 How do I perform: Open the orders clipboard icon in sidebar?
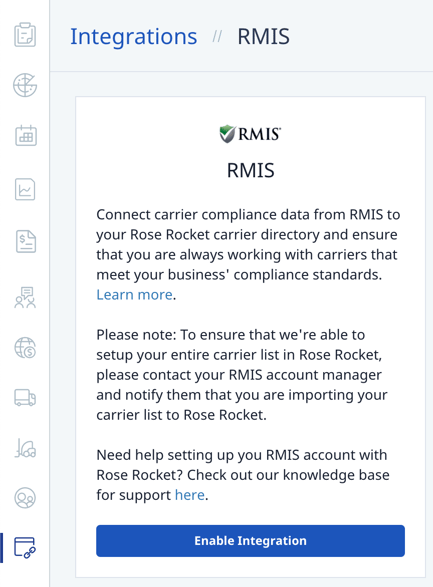[x=25, y=35]
